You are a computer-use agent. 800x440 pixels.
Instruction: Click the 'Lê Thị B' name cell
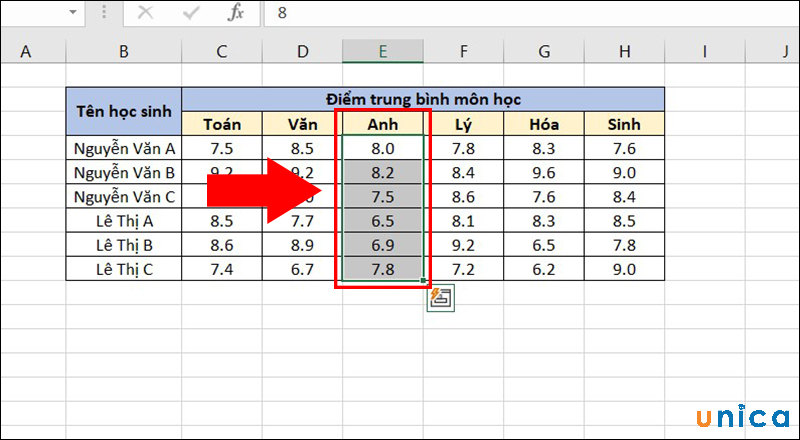[124, 245]
